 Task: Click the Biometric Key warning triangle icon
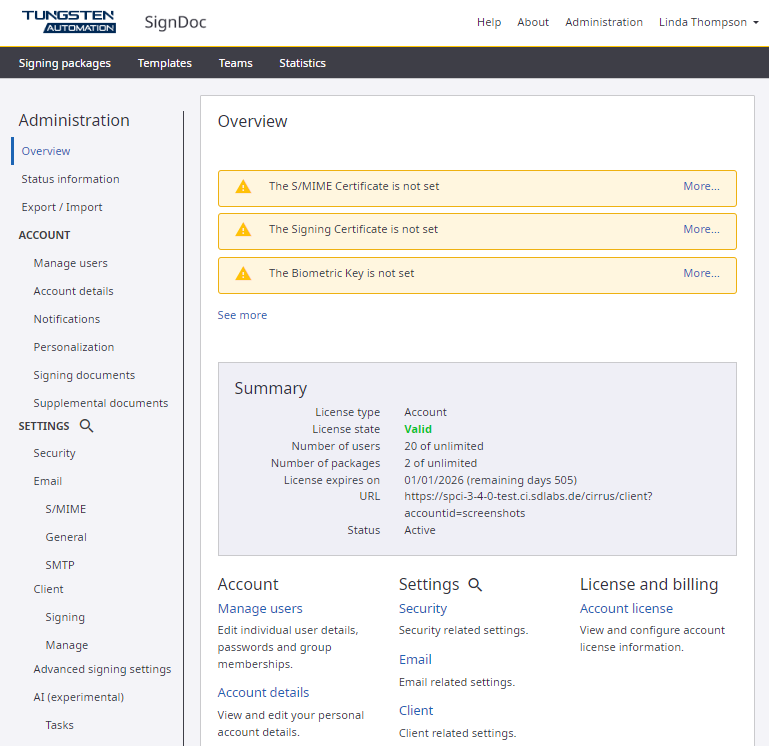coord(243,274)
